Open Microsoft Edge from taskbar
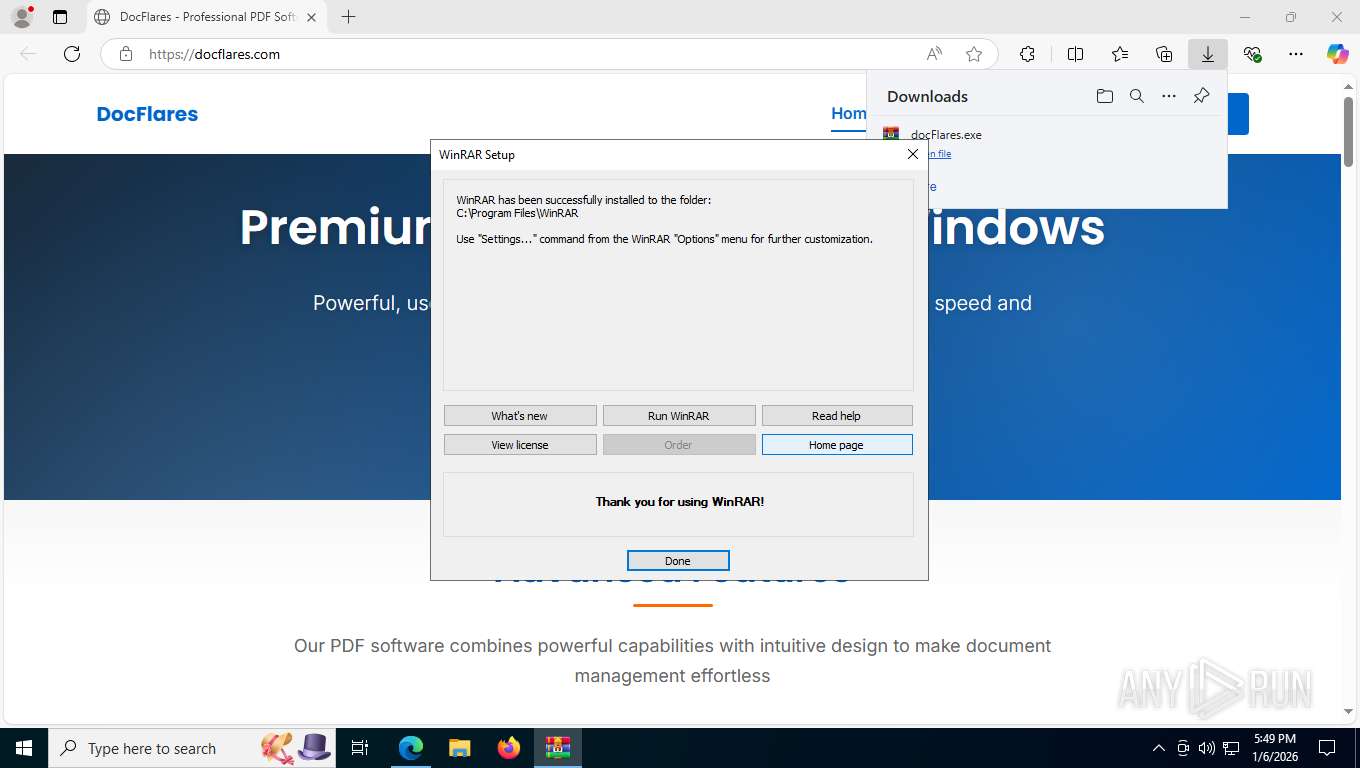 pyautogui.click(x=411, y=748)
